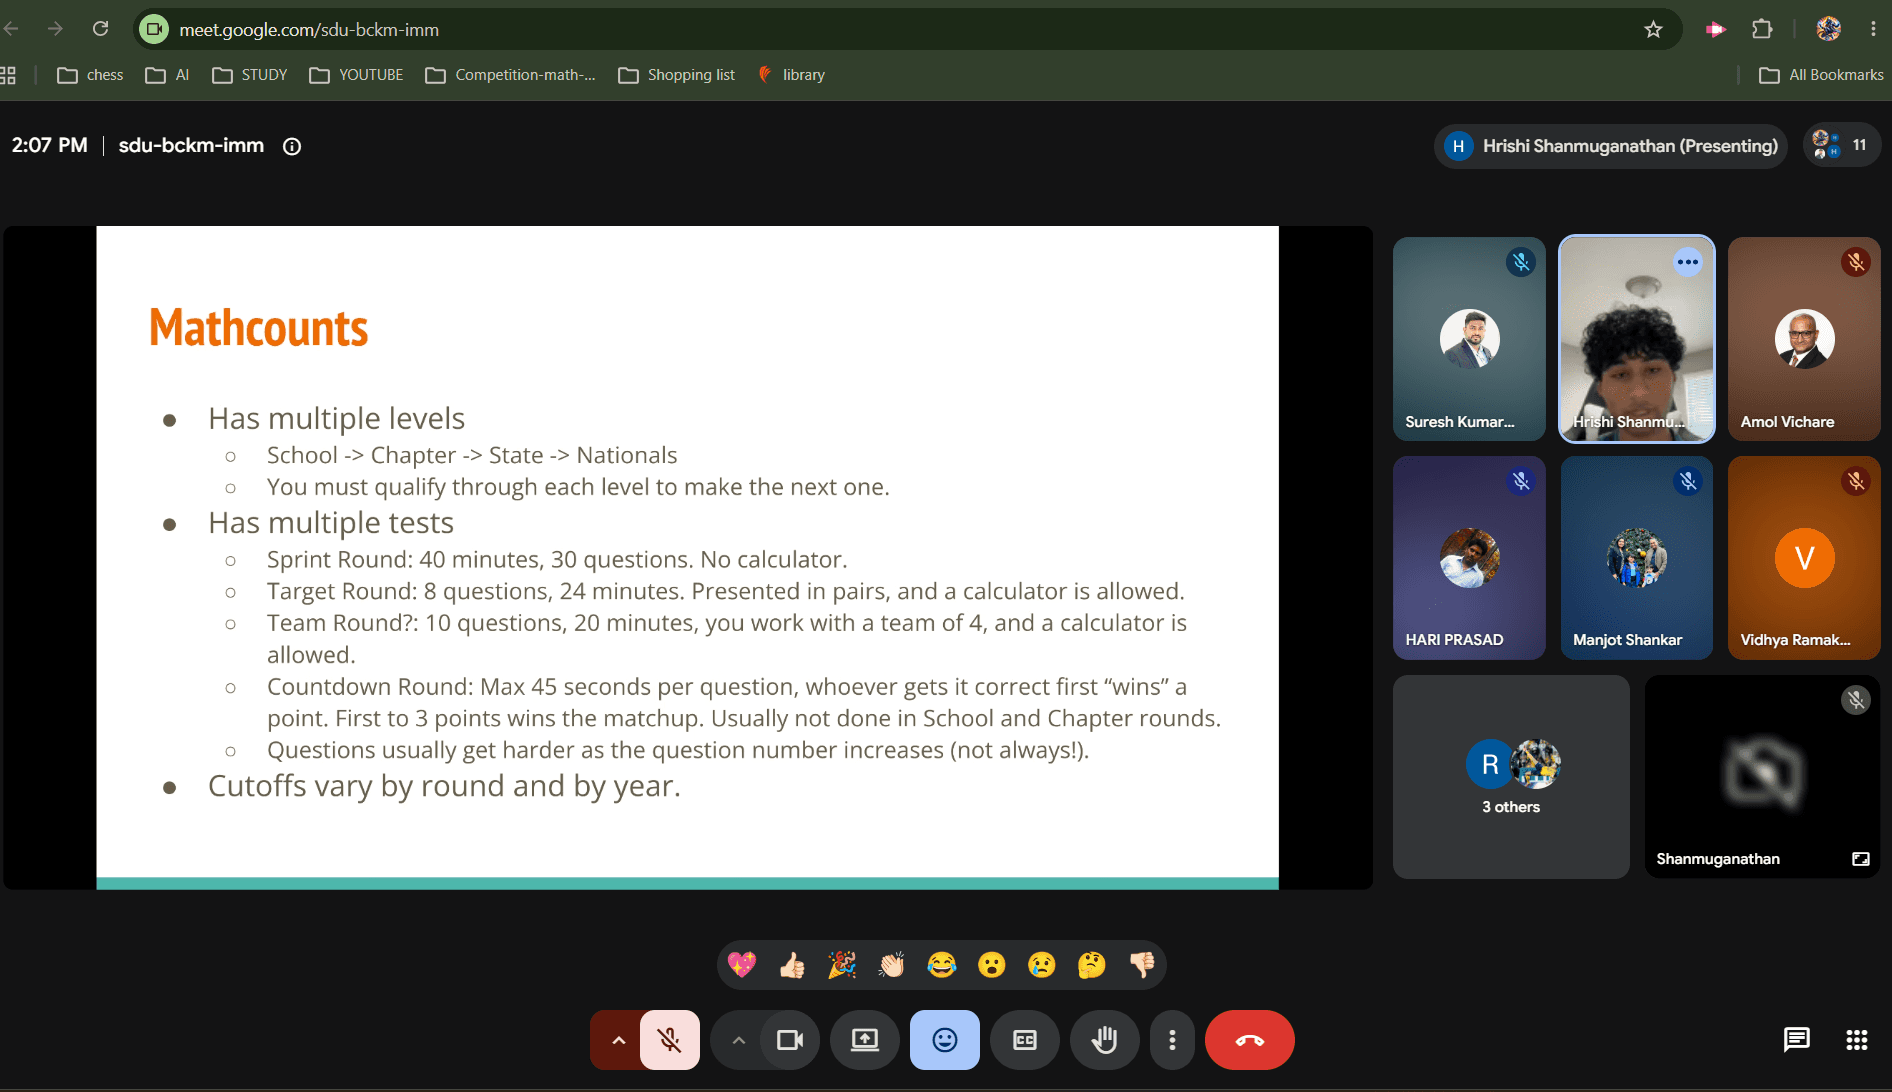Open the apps grid in bookmarks bar
Screen dimensions: 1892x1092
coord(8,75)
